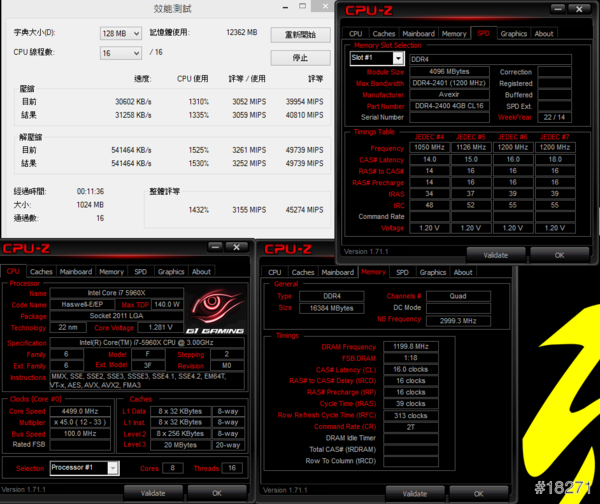Open the CPU threads count dropdown

click(121, 53)
